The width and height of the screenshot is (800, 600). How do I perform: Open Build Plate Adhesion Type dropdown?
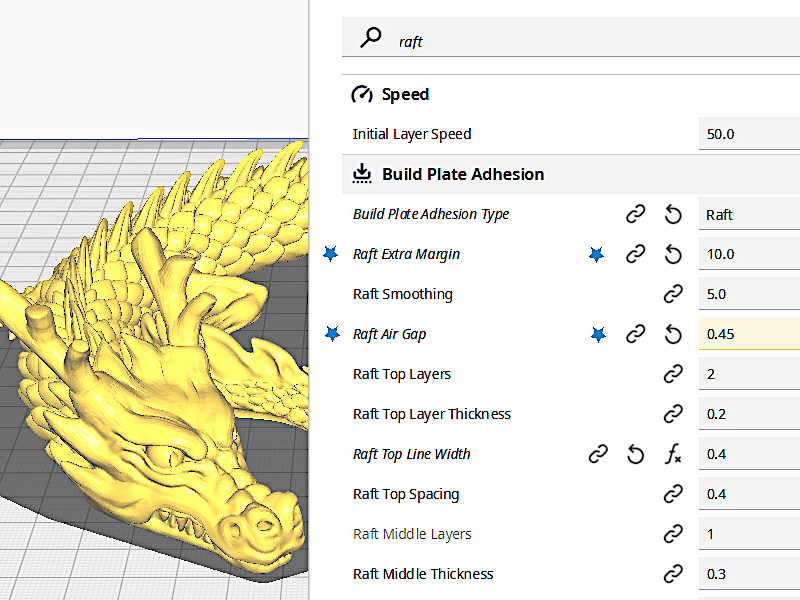tap(749, 214)
